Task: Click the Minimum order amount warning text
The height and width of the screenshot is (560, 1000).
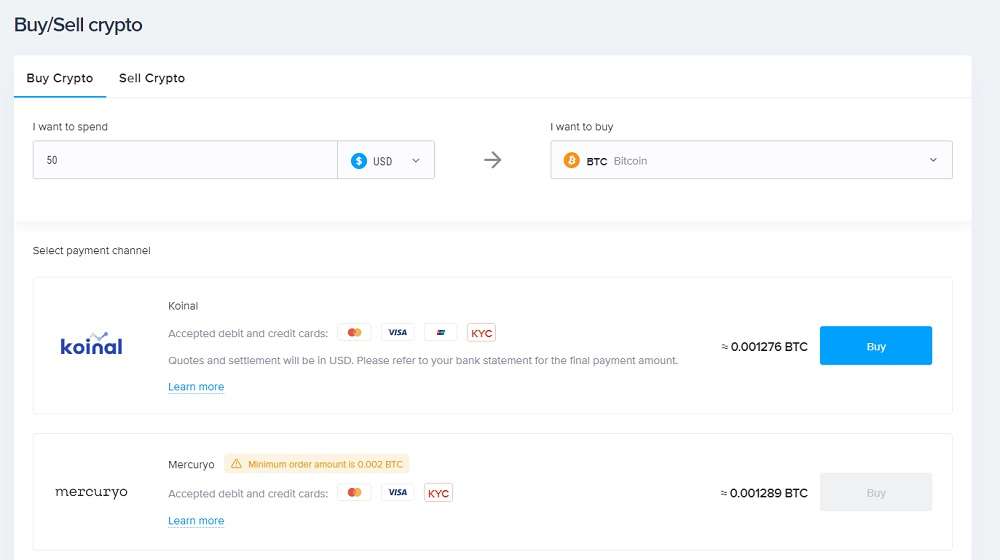Action: pos(325,464)
